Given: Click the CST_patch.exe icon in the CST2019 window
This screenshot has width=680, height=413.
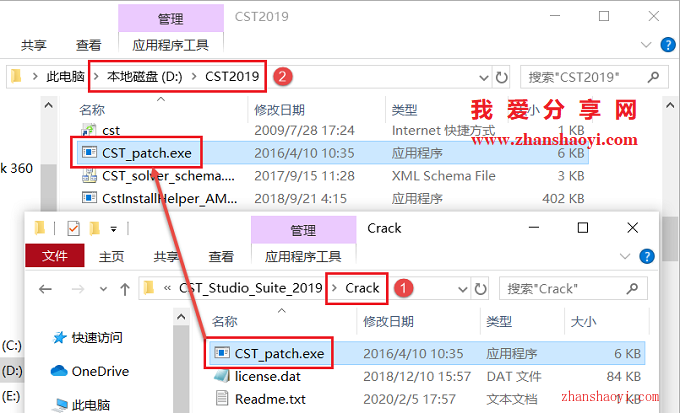Looking at the screenshot, I should pyautogui.click(x=89, y=152).
